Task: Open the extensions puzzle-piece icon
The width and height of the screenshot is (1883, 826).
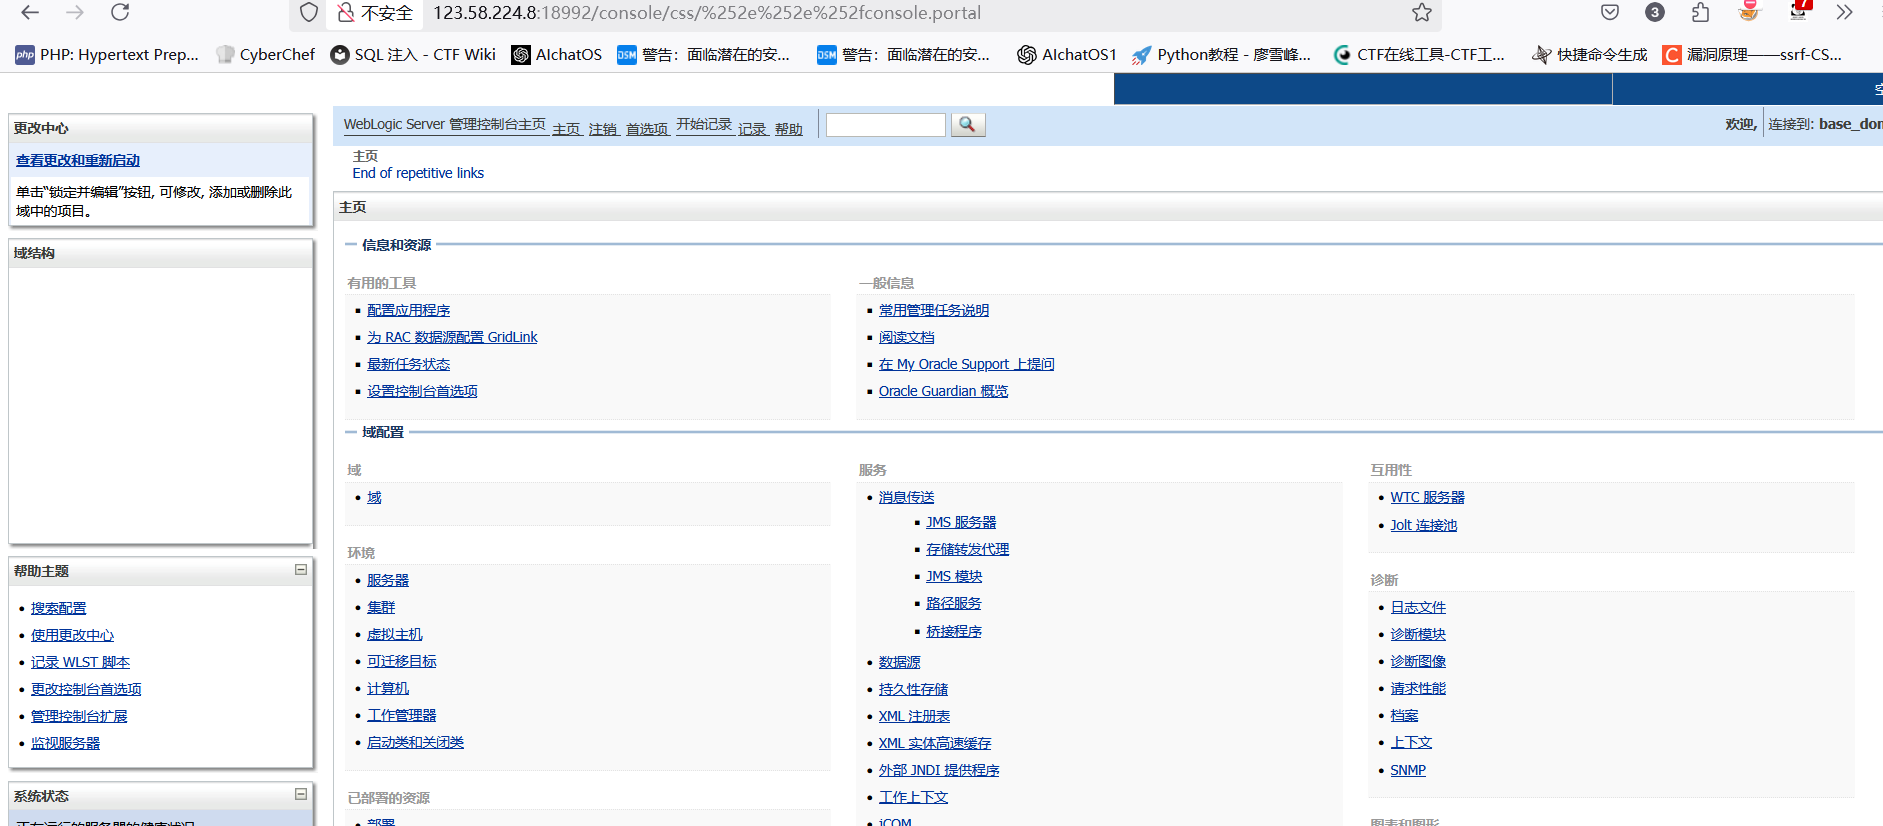Action: click(x=1701, y=13)
